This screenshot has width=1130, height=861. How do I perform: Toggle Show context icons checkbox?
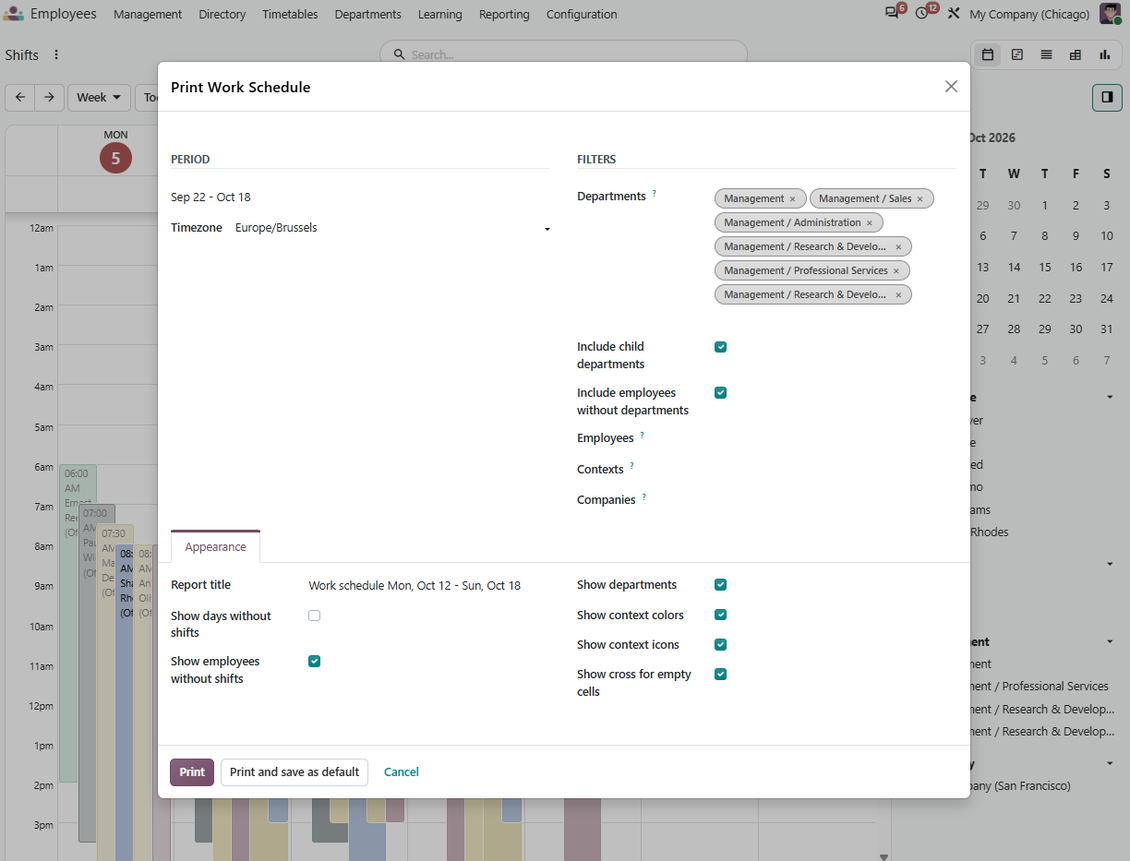click(721, 645)
